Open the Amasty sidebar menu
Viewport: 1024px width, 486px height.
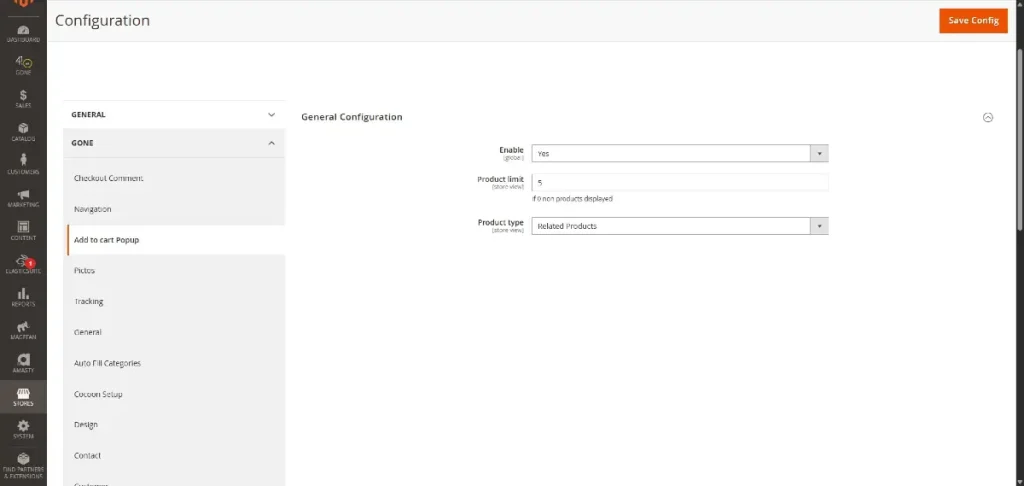[23, 364]
